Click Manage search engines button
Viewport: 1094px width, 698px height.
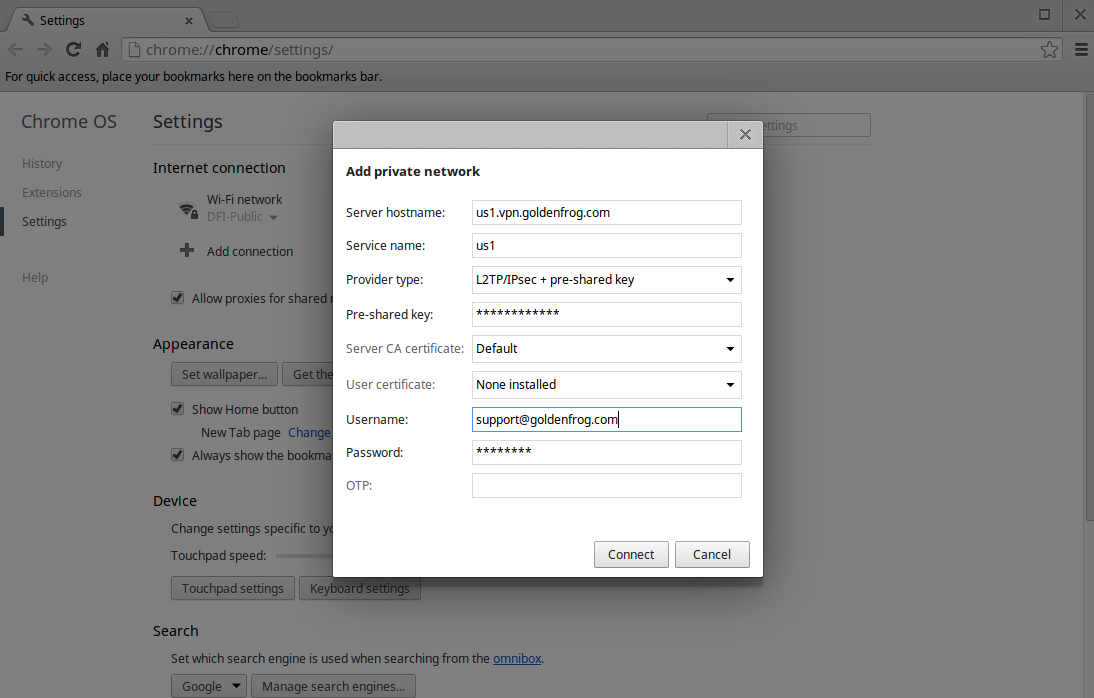[x=334, y=686]
